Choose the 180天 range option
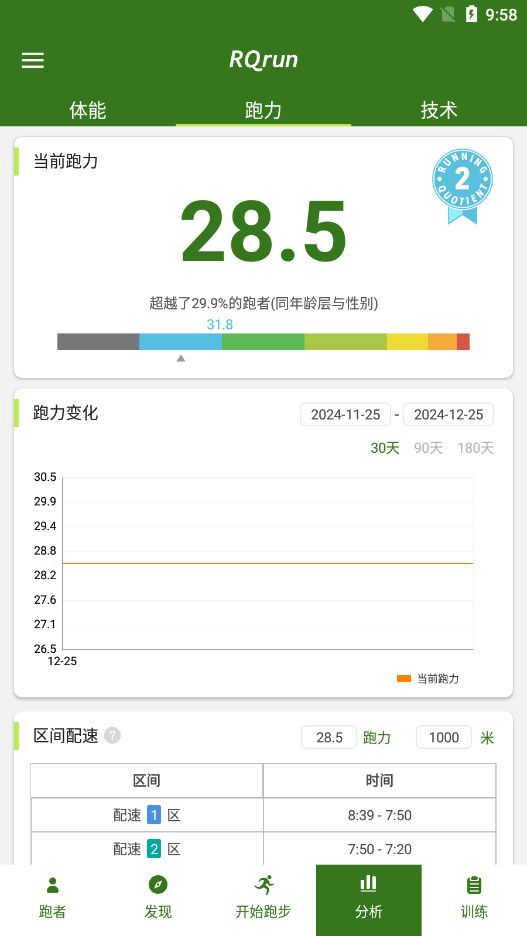Image resolution: width=527 pixels, height=936 pixels. 476,448
